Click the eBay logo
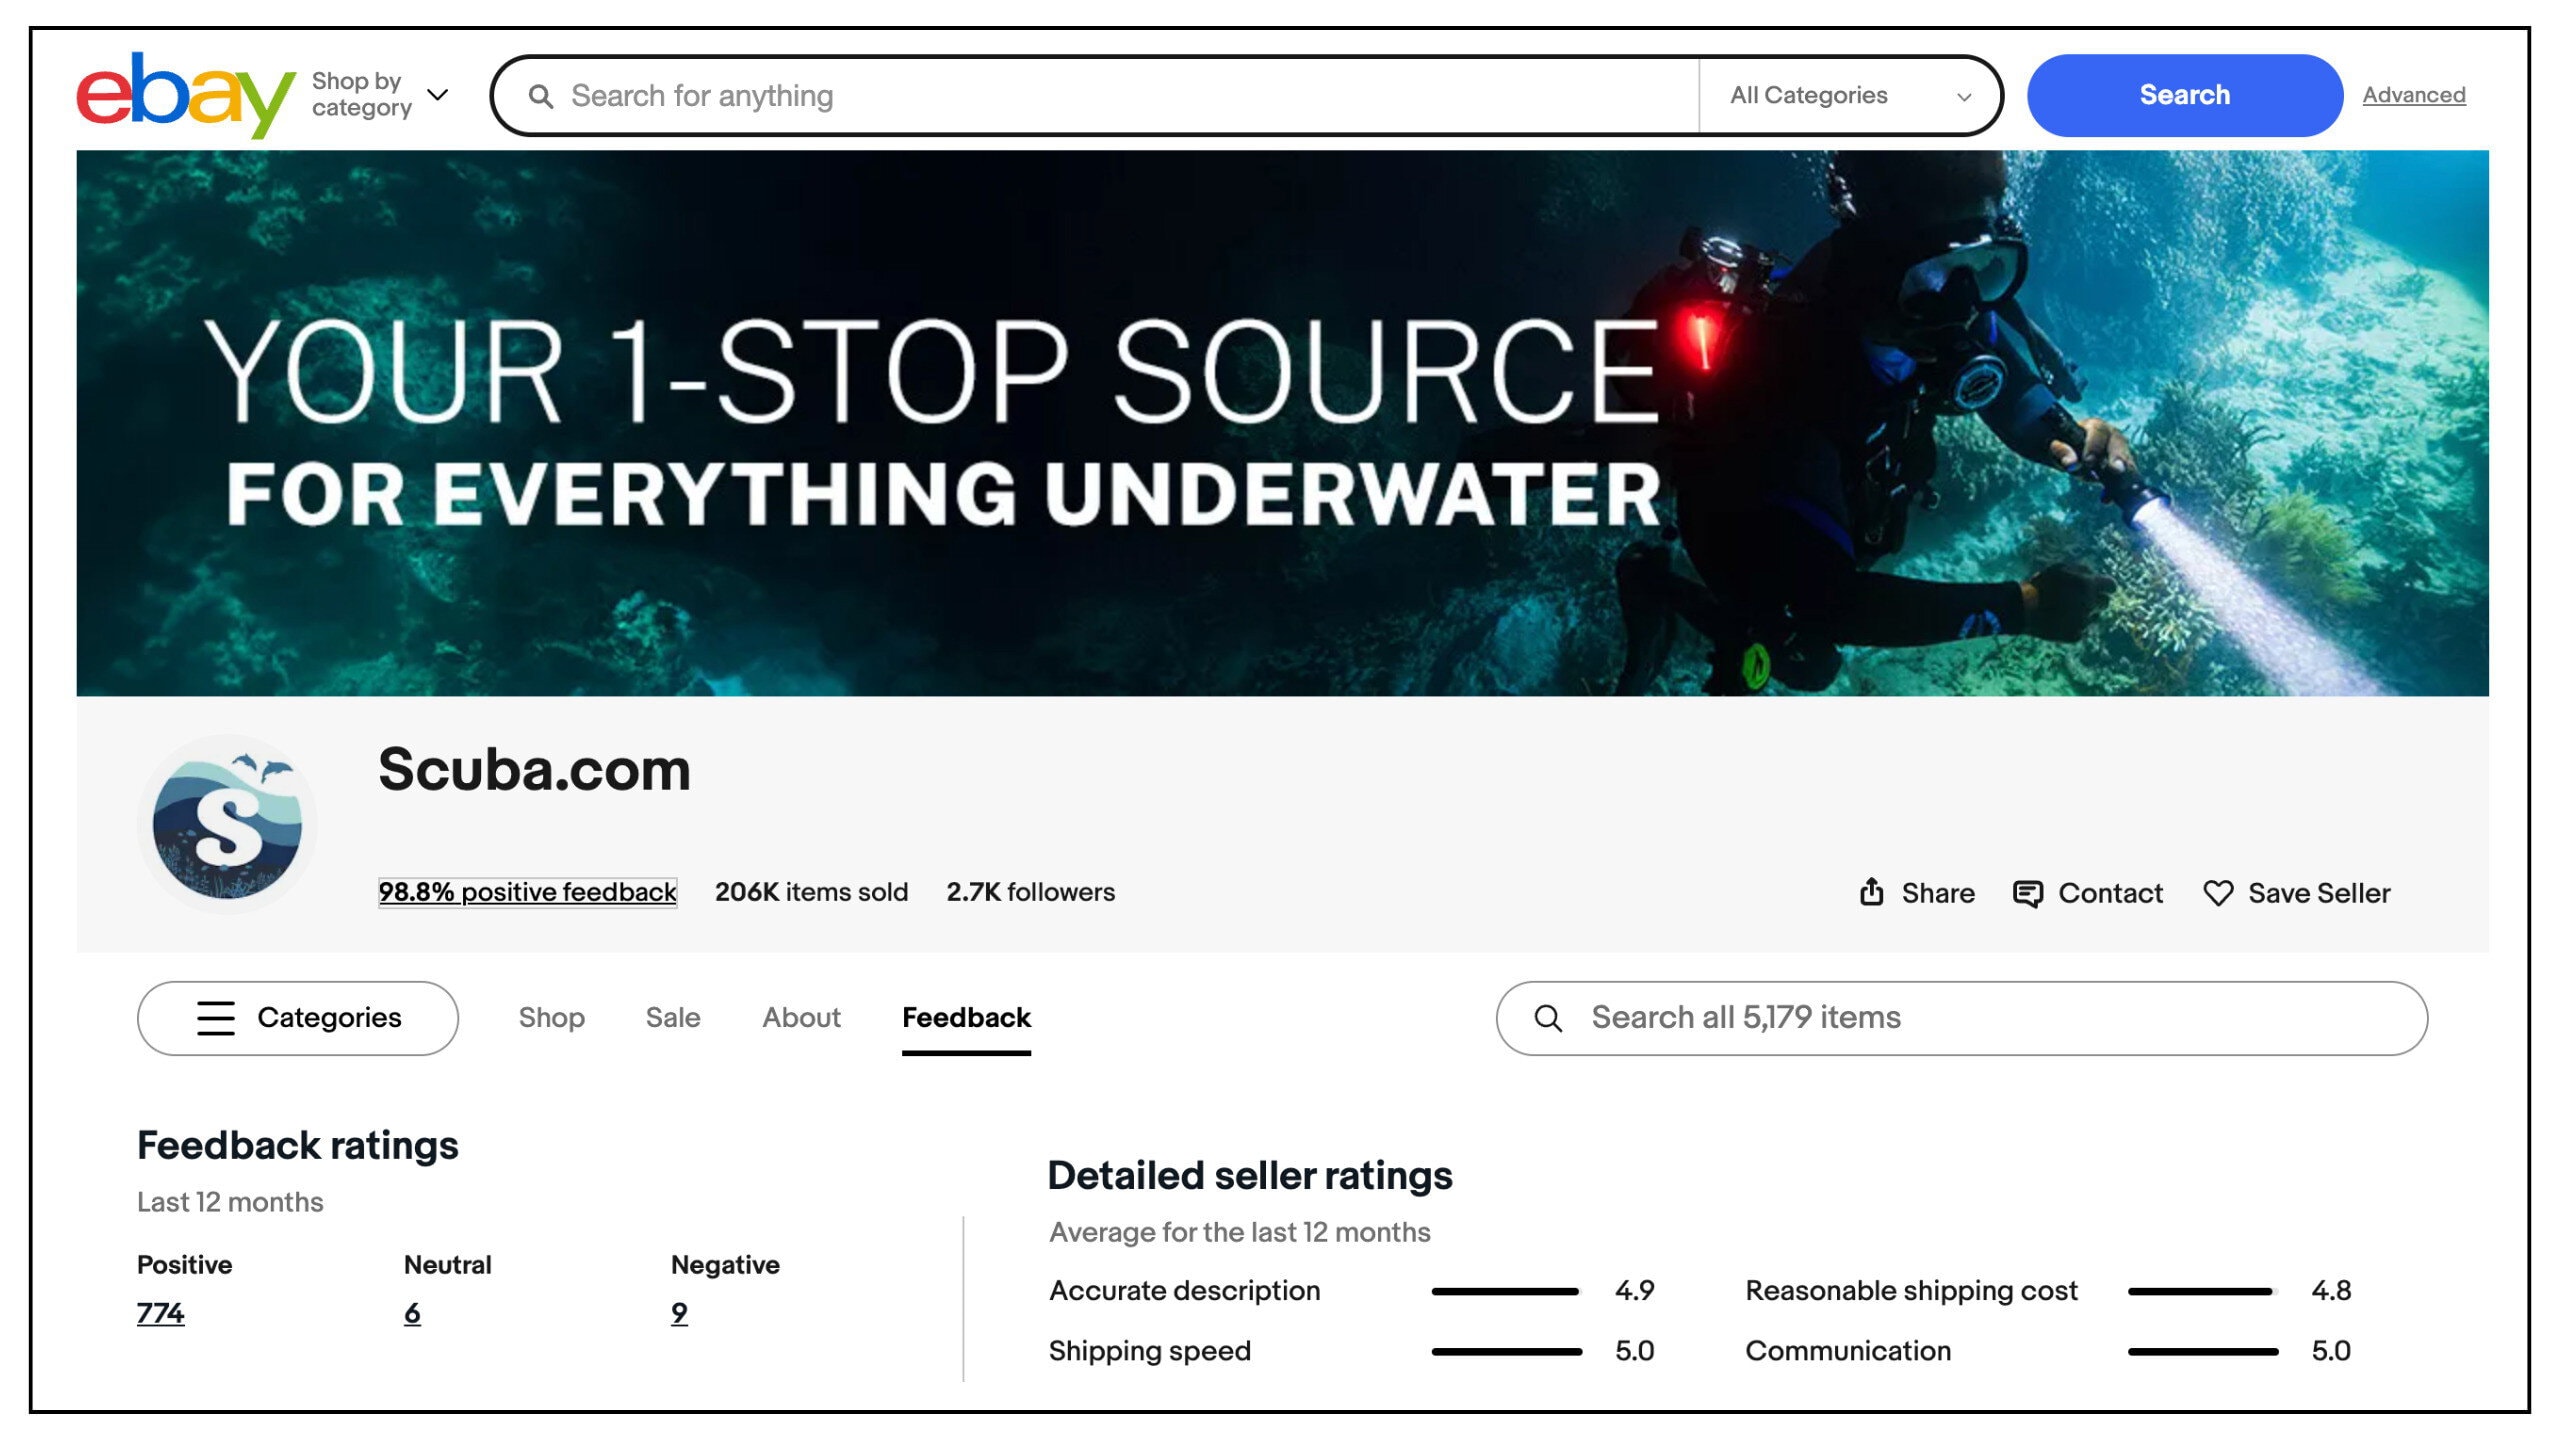Viewport: 2560px width, 1440px height. tap(186, 95)
